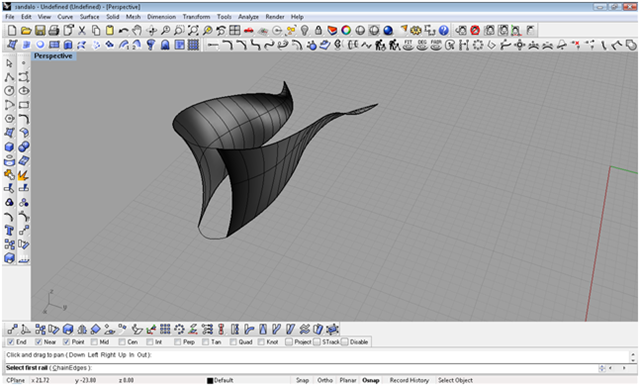Screen dimensions: 640x386
Task: Enable the Tan osnap checkbox
Action: tap(205, 342)
